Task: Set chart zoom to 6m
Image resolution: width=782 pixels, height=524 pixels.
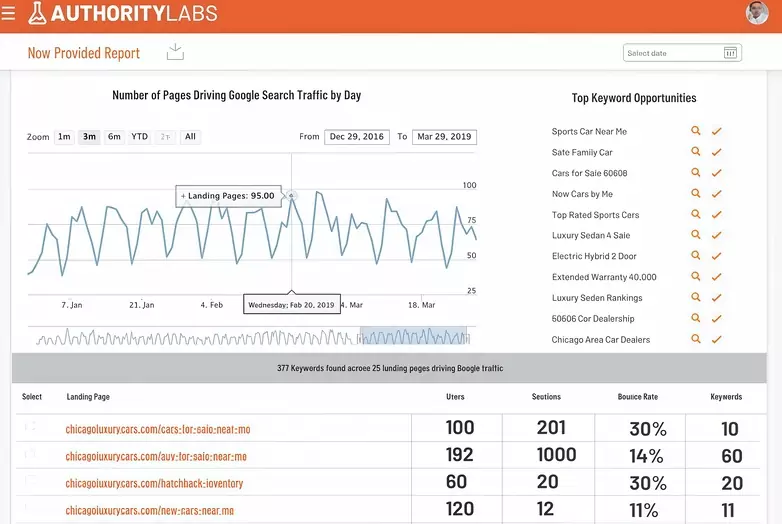Action: [114, 137]
